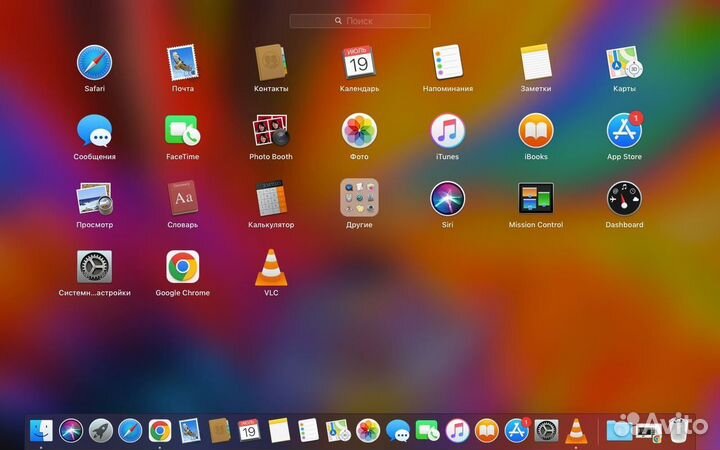Open Messages bubble in the Dock
Screen dimensions: 720x450
click(x=398, y=432)
